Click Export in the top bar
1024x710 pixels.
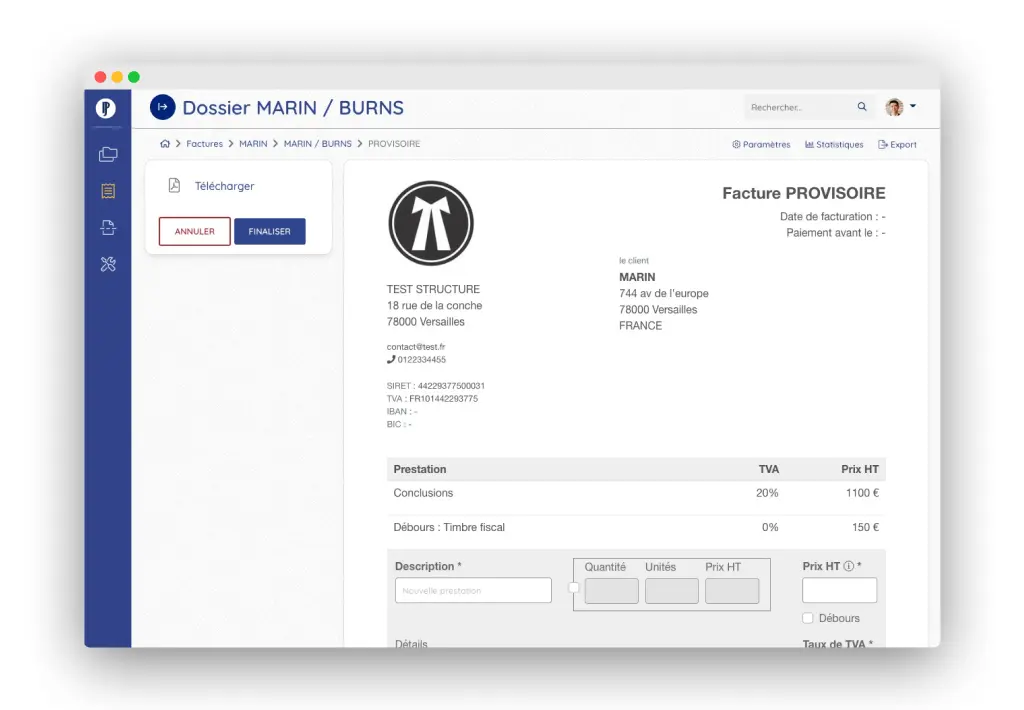[x=897, y=145]
